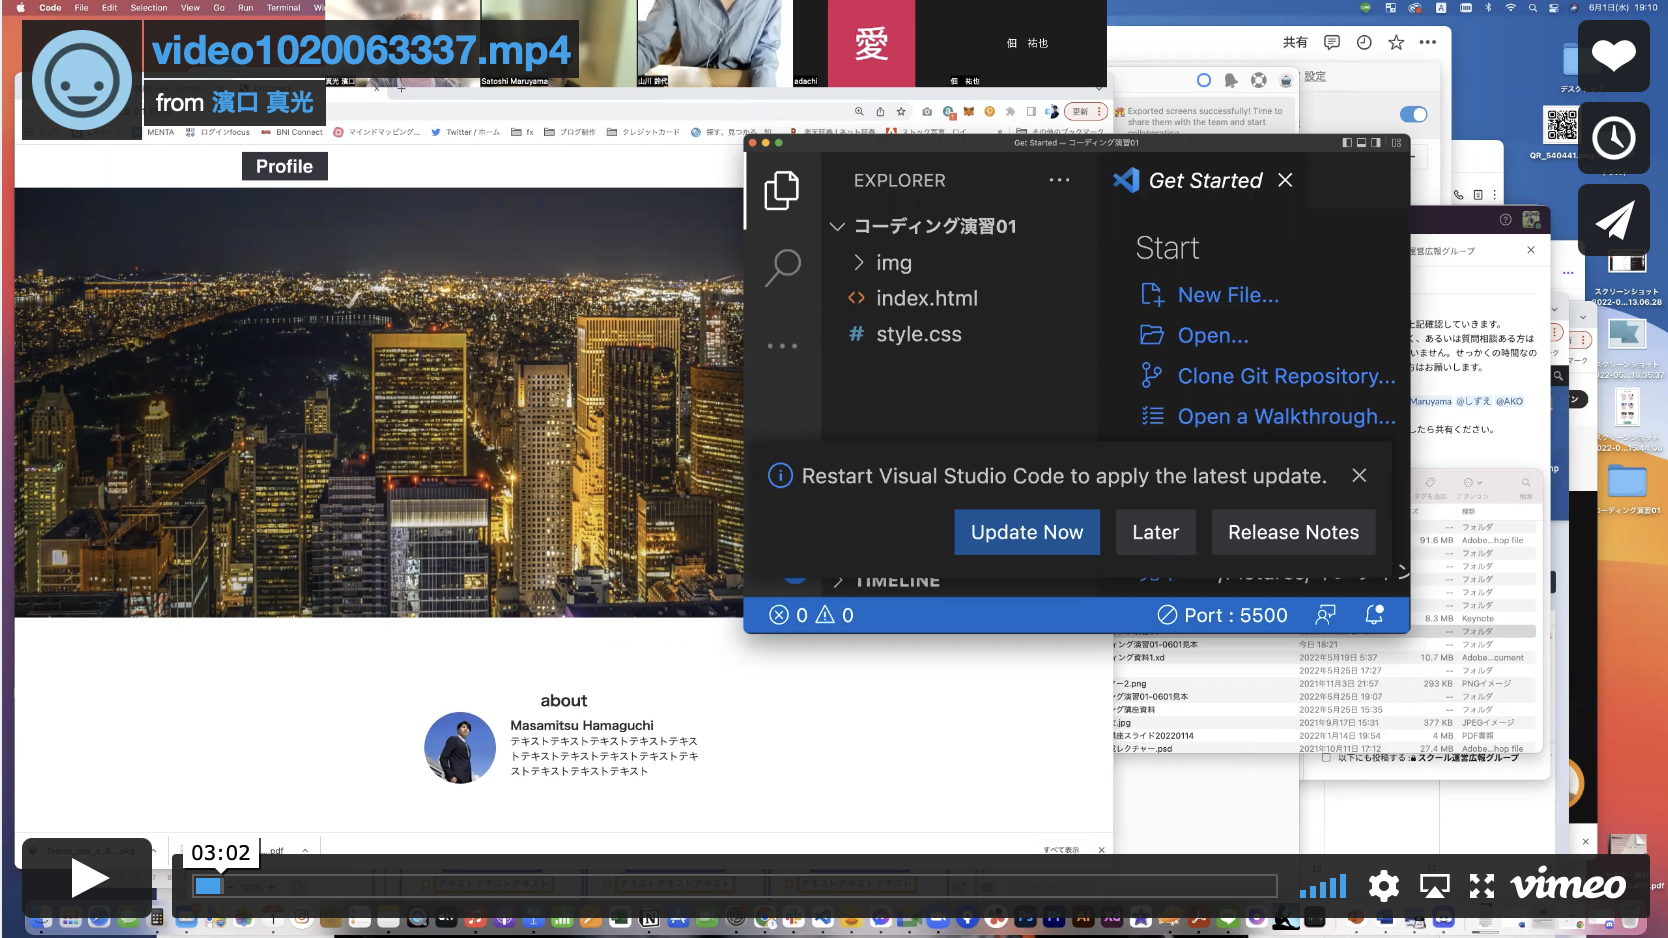
Task: Open video title video1020063337.mp4 link
Action: point(361,50)
